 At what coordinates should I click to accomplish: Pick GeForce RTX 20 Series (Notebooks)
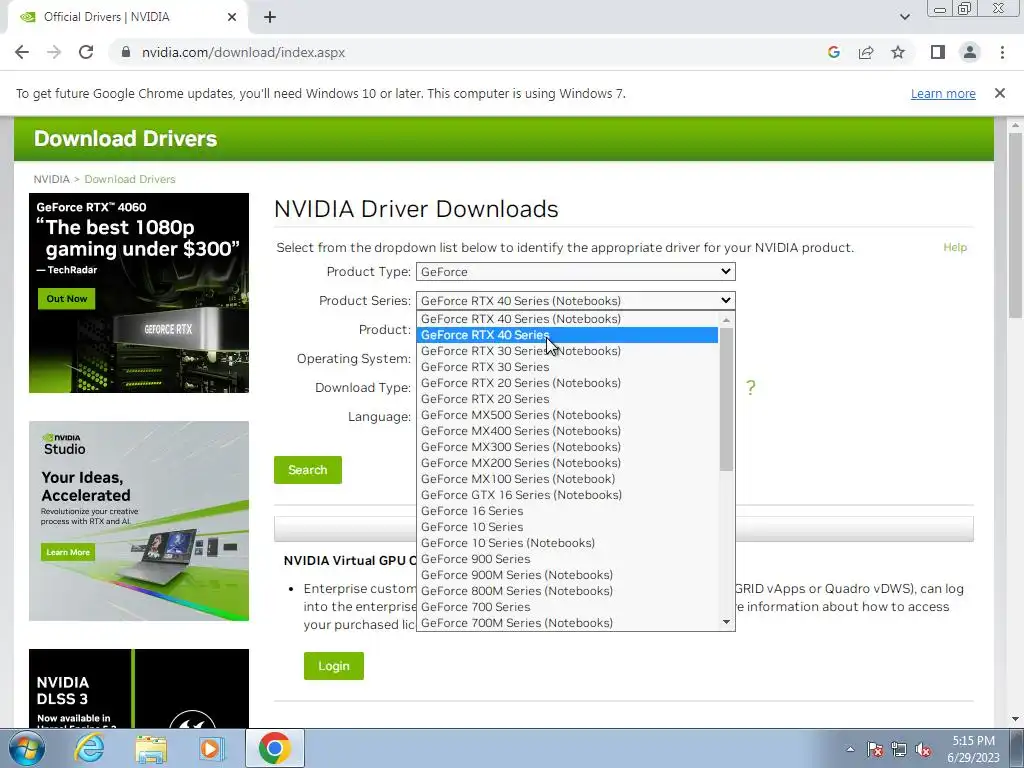(567, 383)
